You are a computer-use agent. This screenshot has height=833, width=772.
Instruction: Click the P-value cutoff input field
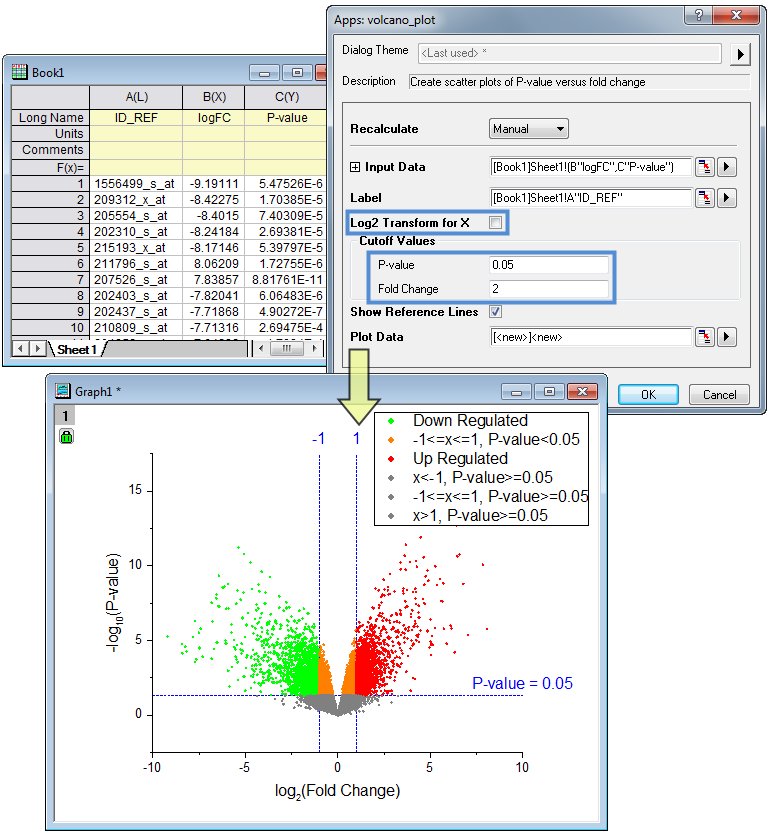point(549,265)
